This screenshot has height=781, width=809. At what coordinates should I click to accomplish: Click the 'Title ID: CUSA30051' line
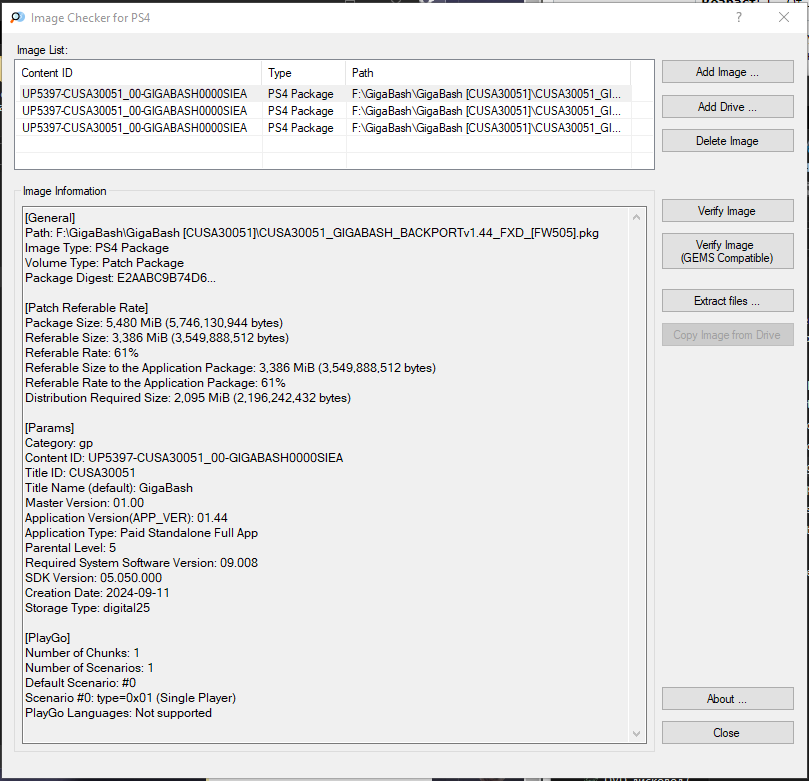click(80, 473)
